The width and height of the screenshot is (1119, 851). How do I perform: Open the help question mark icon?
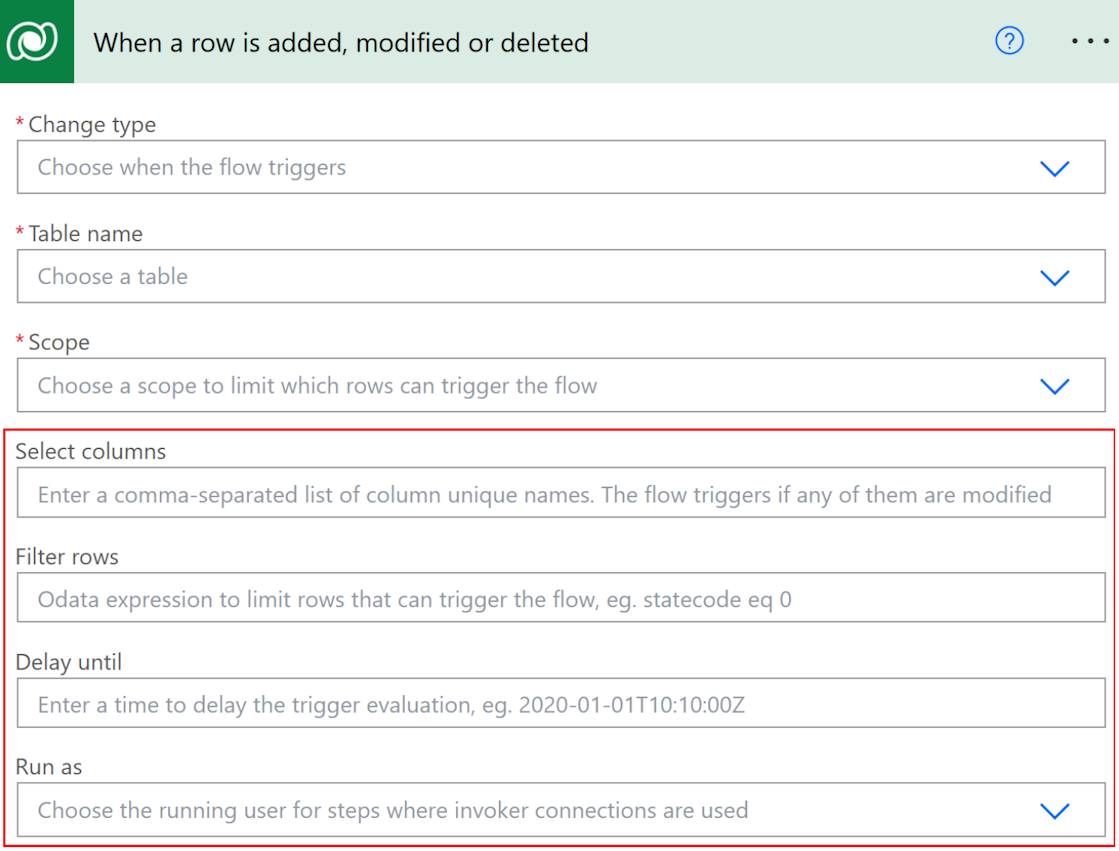point(1009,41)
